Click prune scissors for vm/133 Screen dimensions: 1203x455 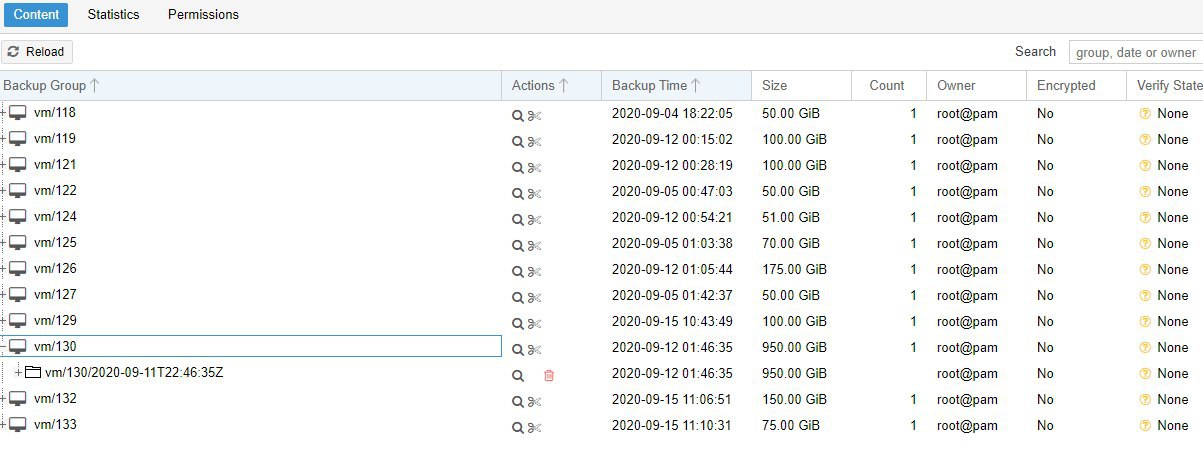(535, 427)
